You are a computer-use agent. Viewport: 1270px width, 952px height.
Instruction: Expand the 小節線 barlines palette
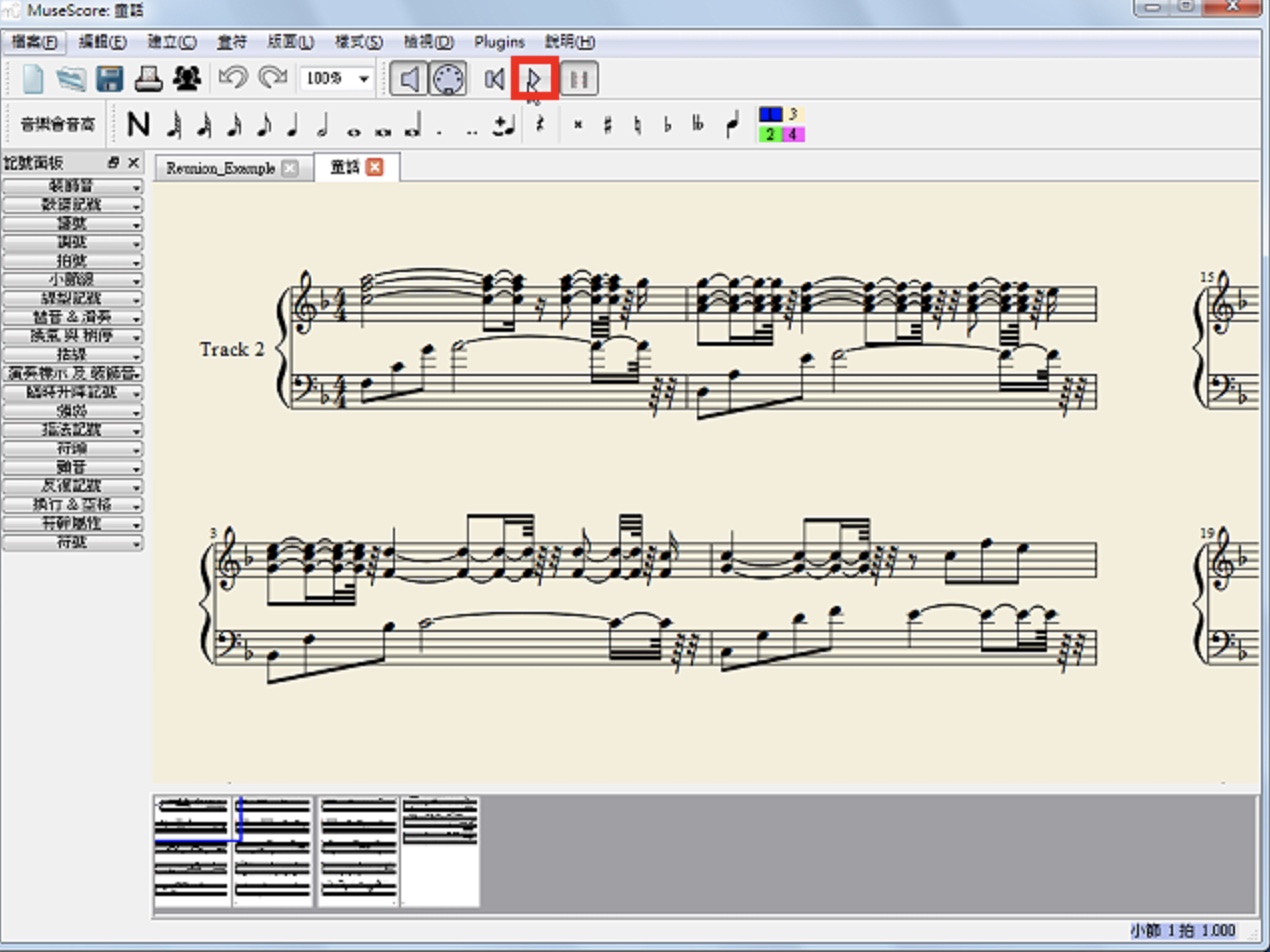point(74,280)
